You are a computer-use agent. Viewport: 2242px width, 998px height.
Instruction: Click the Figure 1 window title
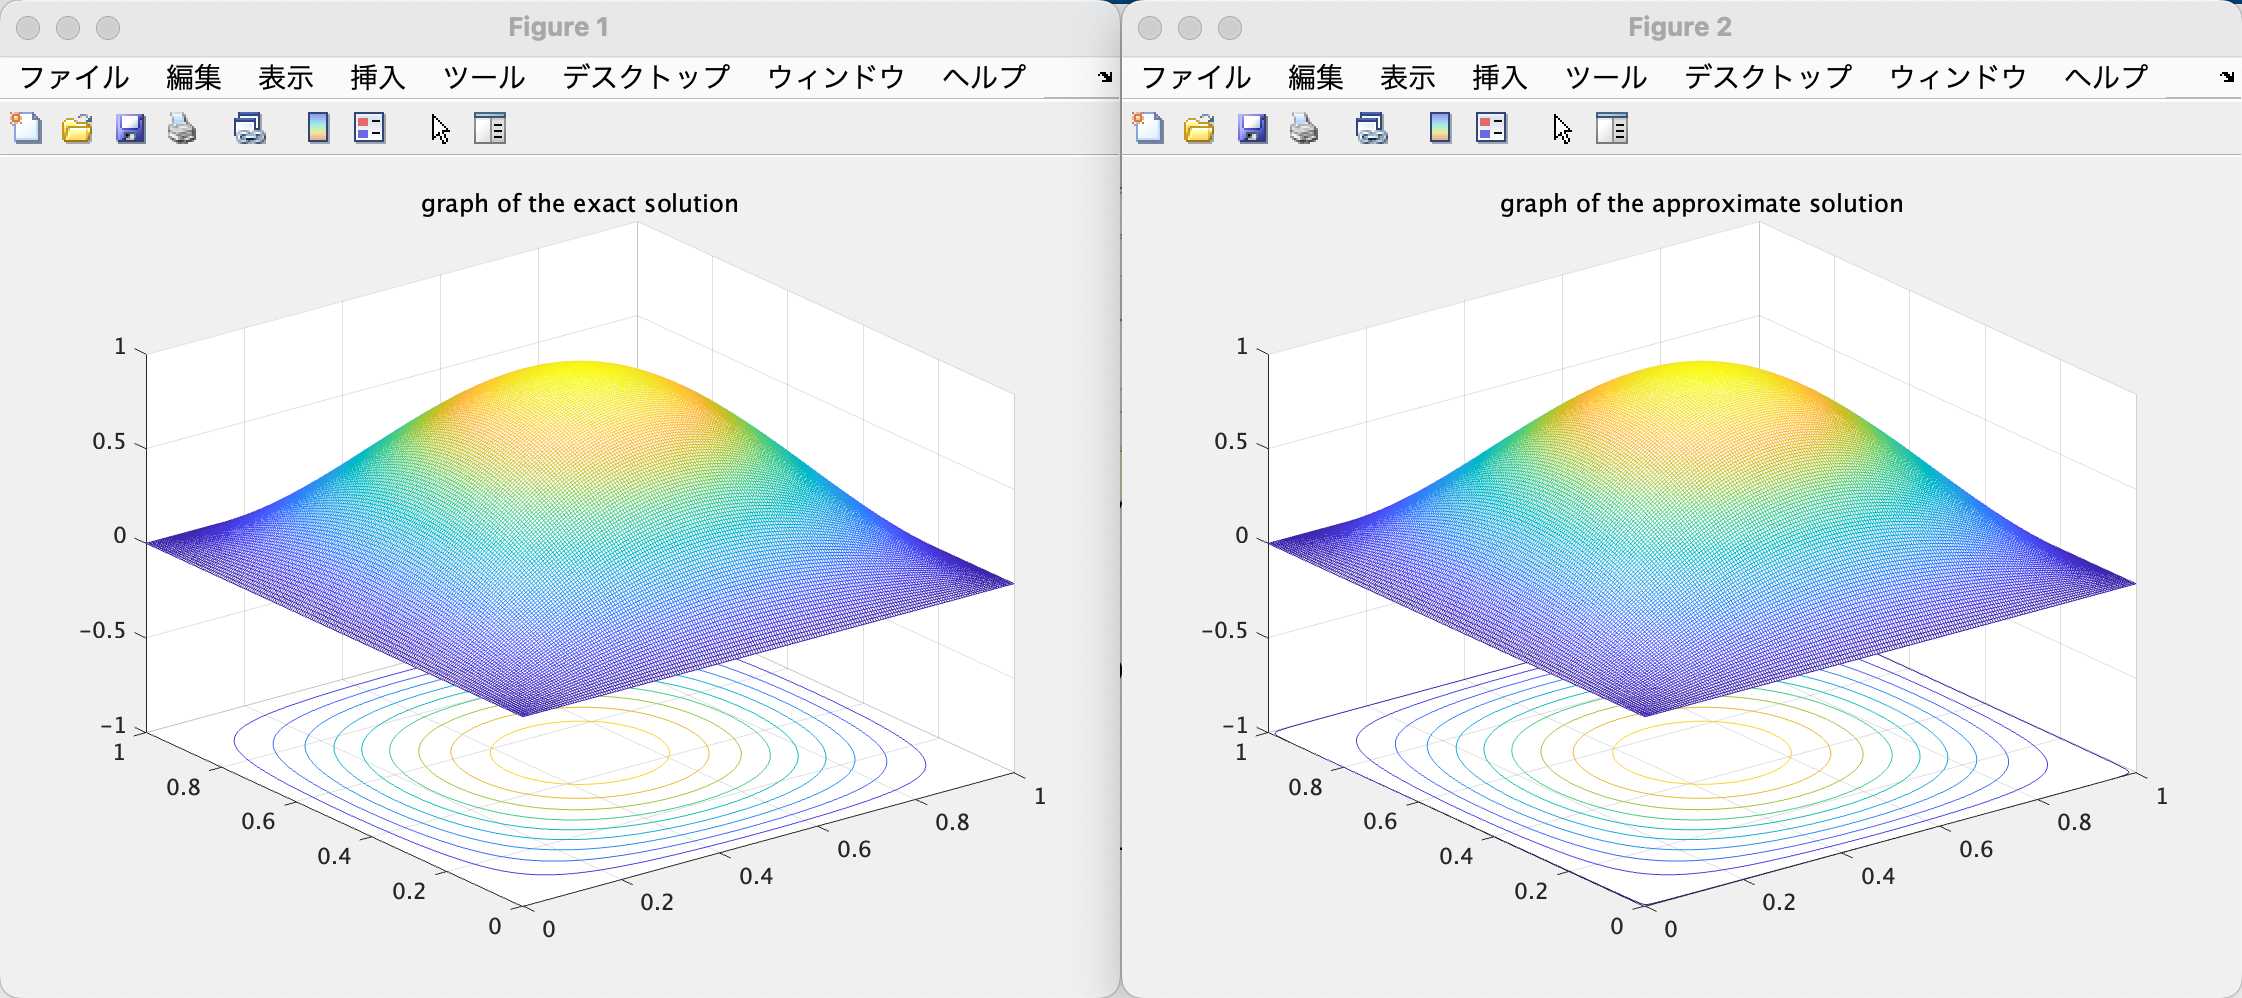558,27
